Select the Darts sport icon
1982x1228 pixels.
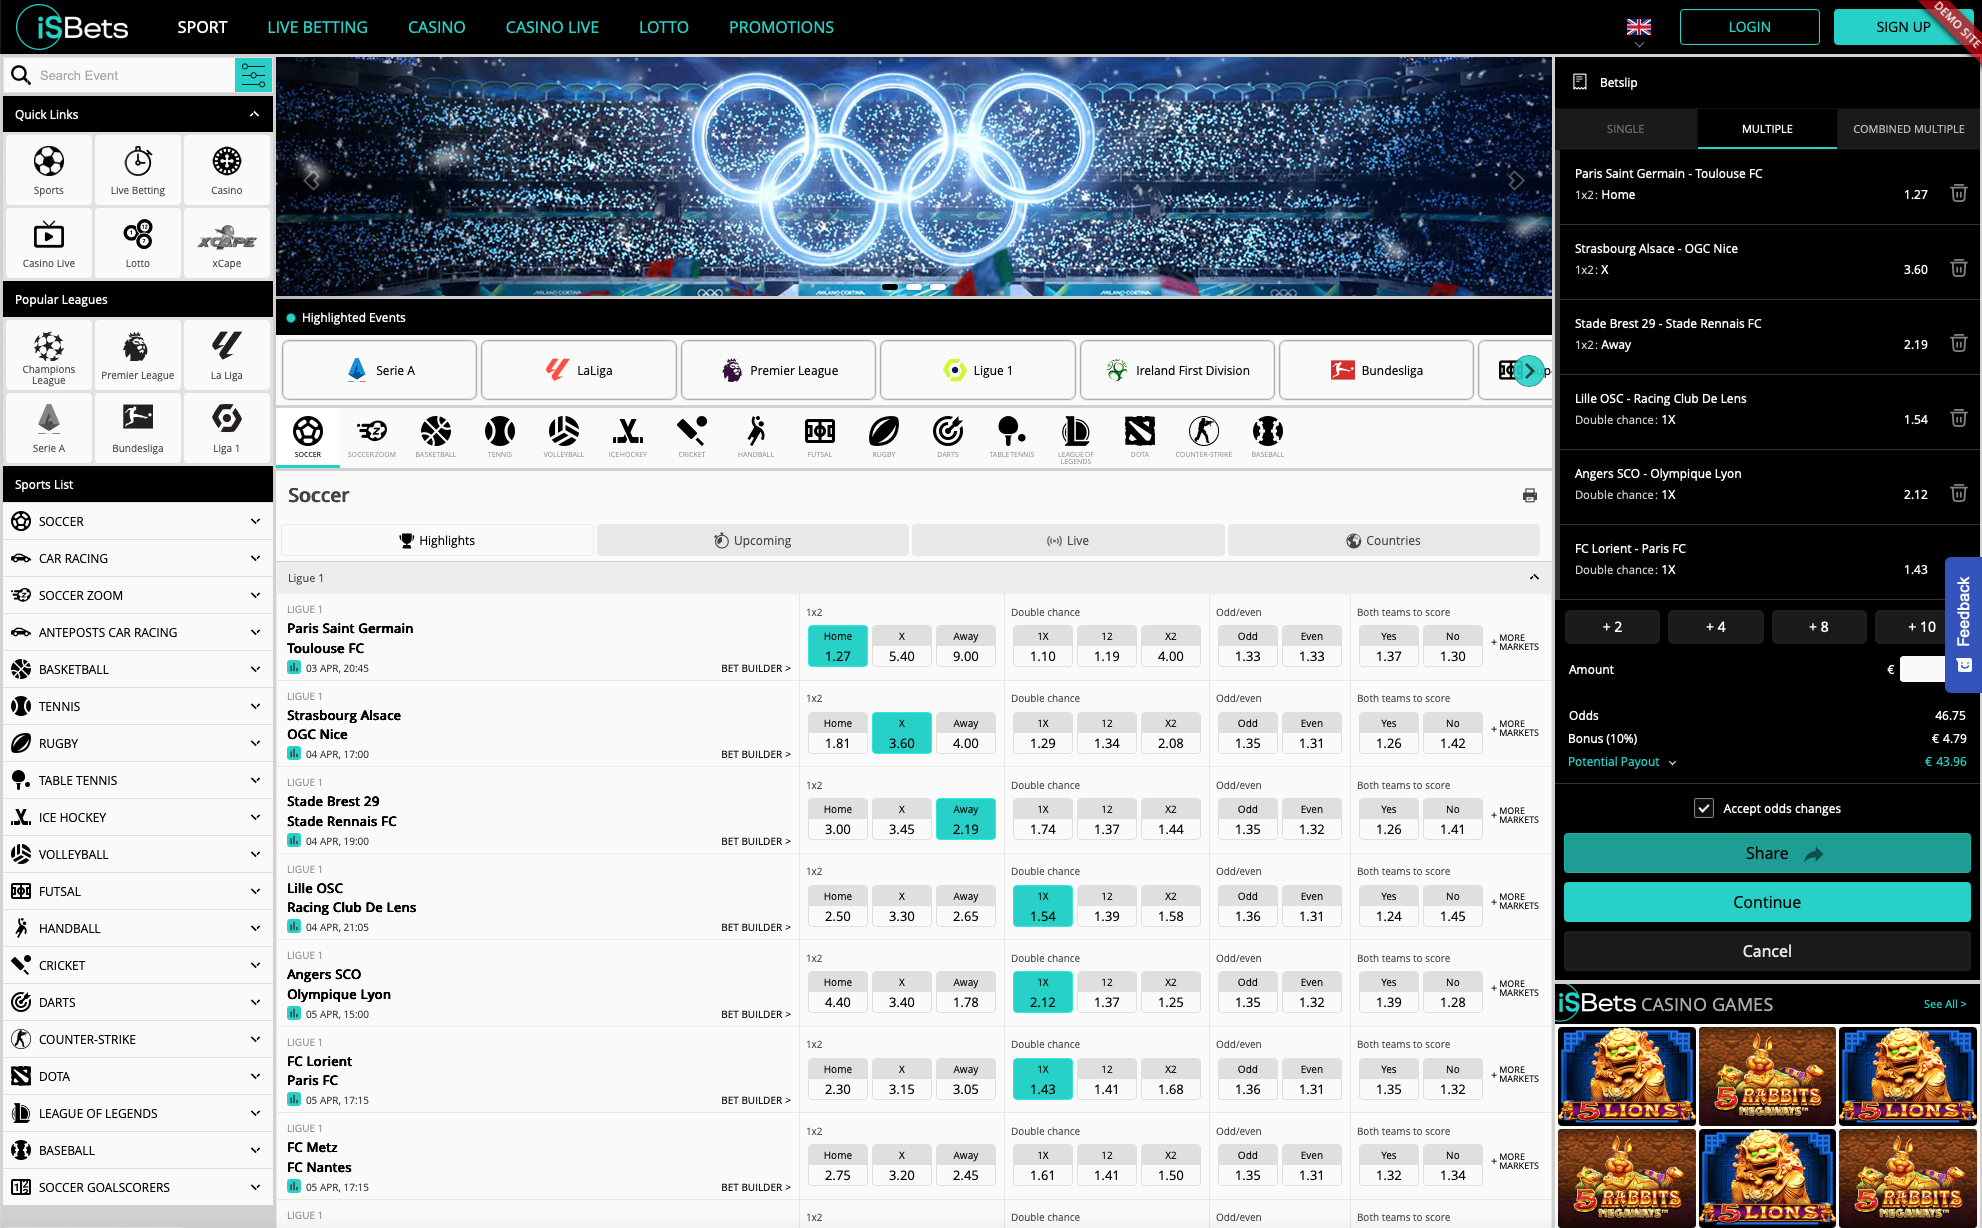coord(948,436)
